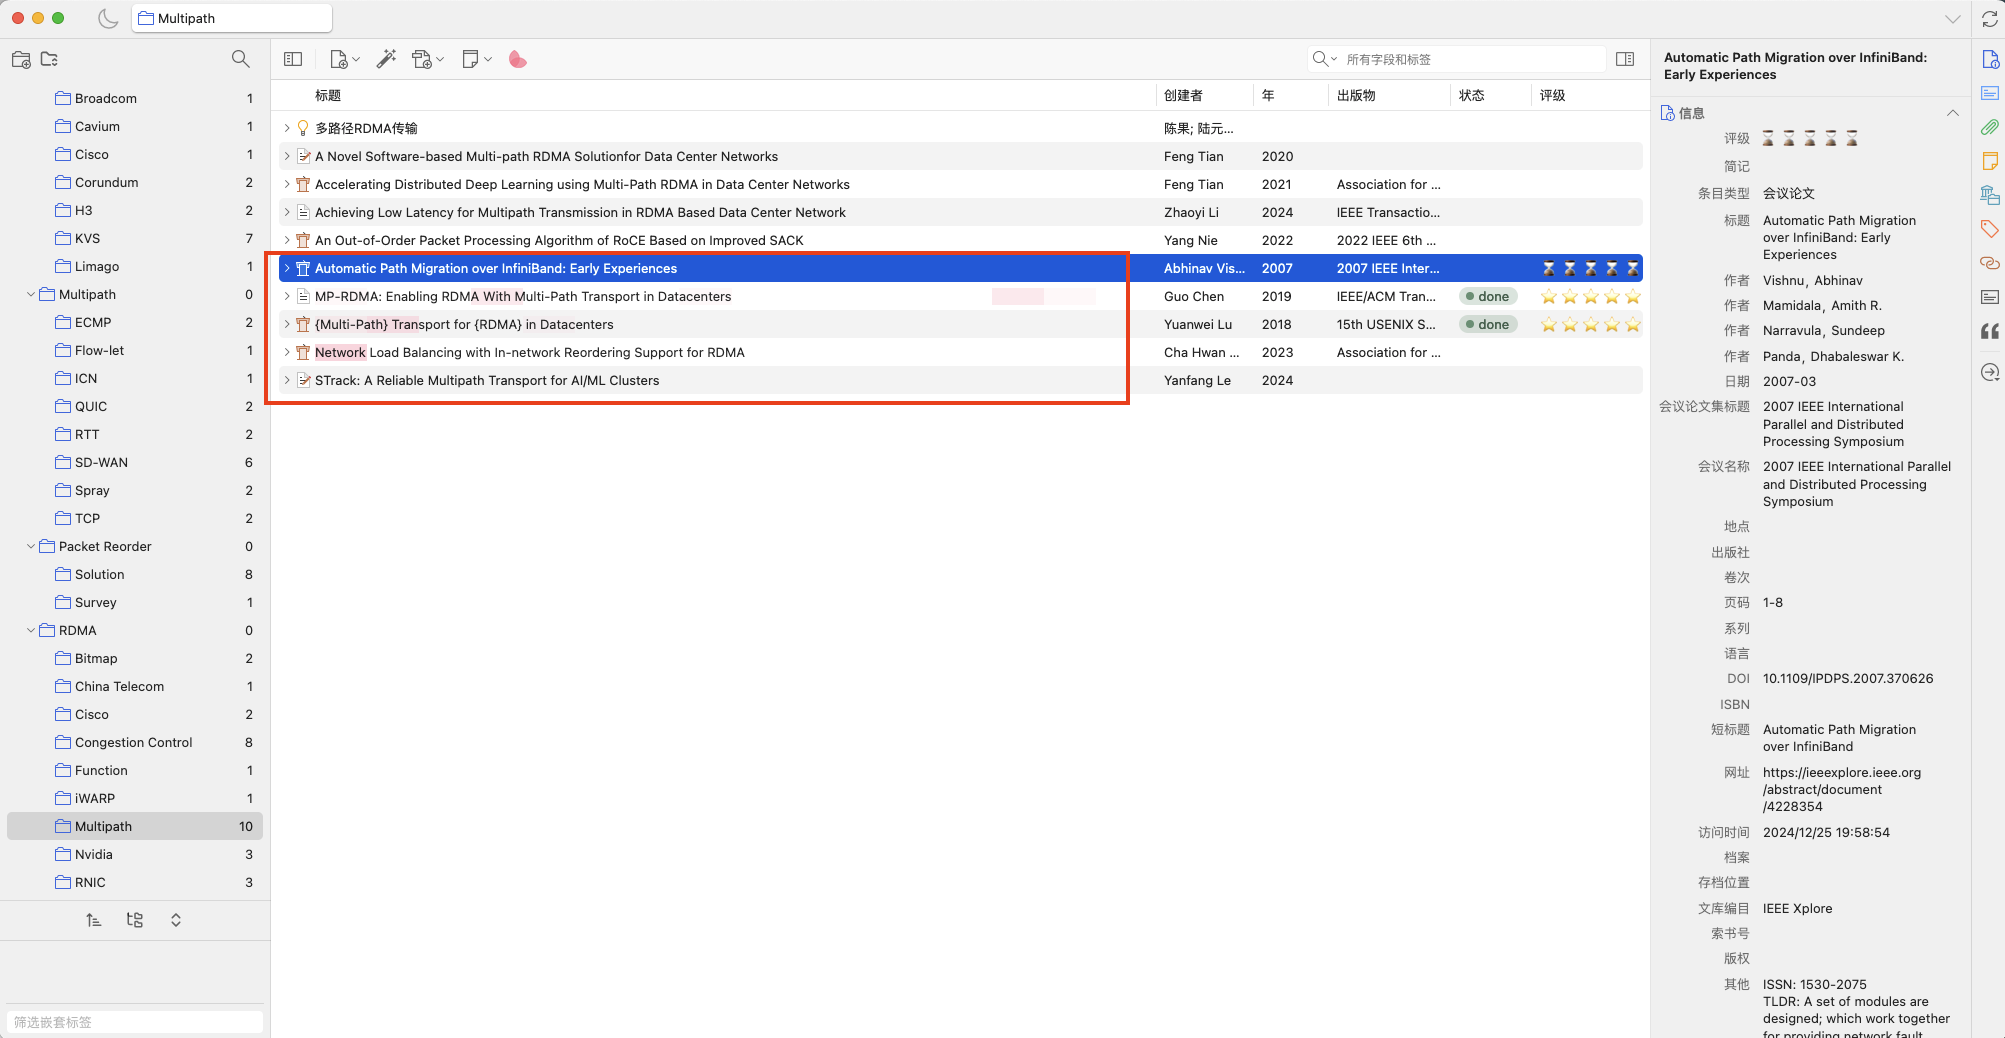Collapse the RDMA collection tree
This screenshot has height=1038, width=2005.
pos(31,630)
